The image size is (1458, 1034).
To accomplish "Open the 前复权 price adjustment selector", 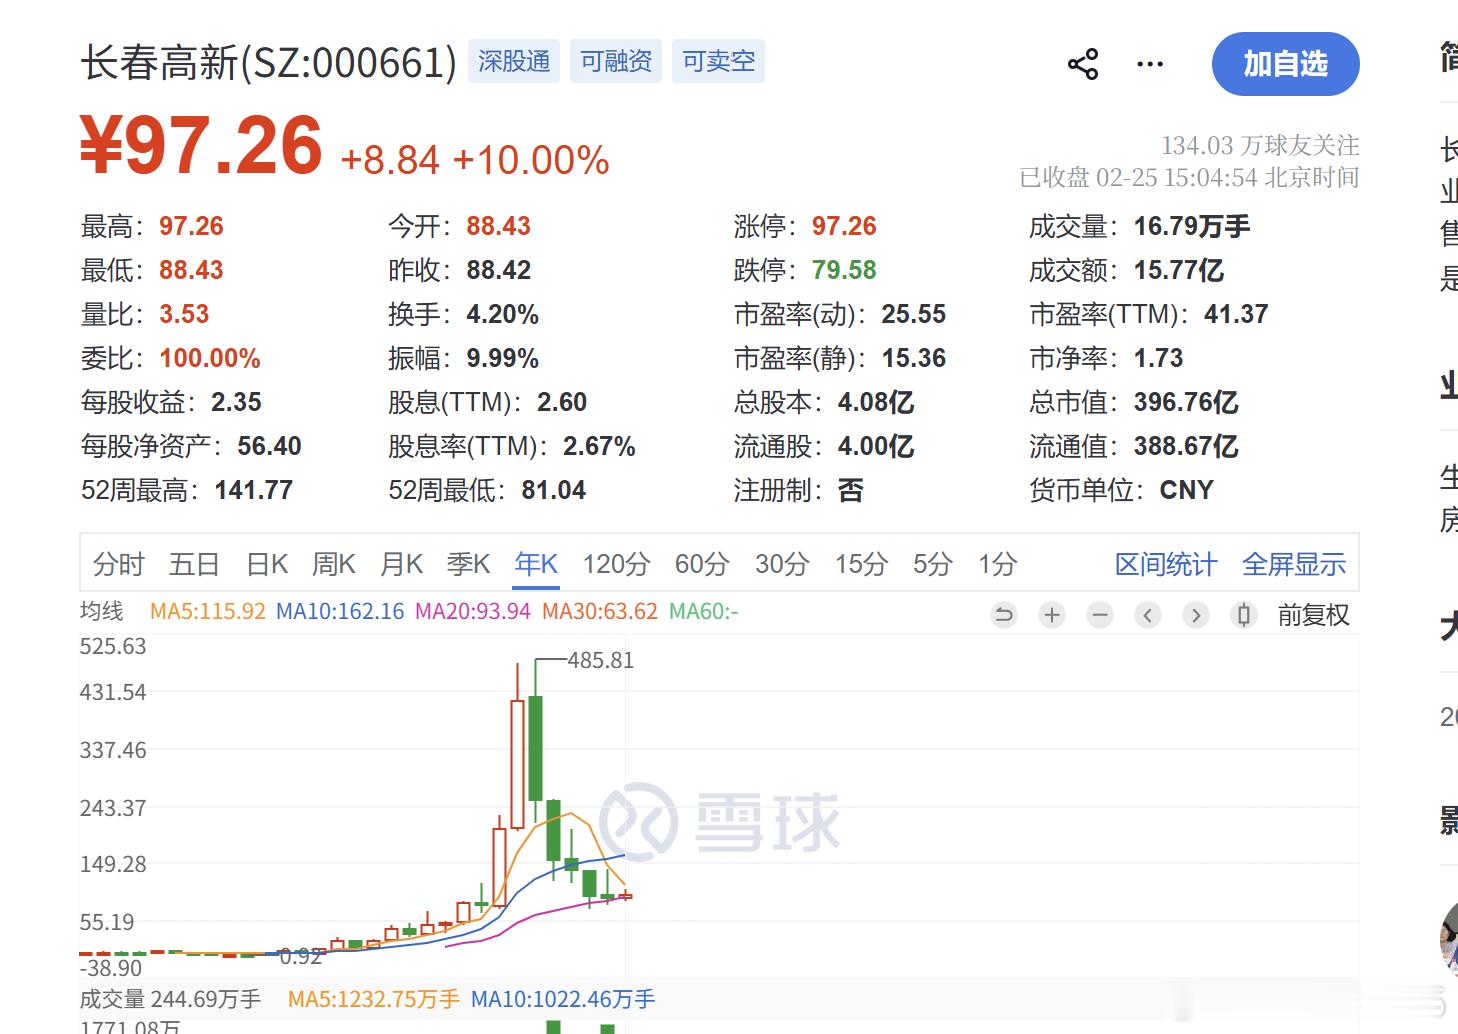I will [x=1315, y=615].
